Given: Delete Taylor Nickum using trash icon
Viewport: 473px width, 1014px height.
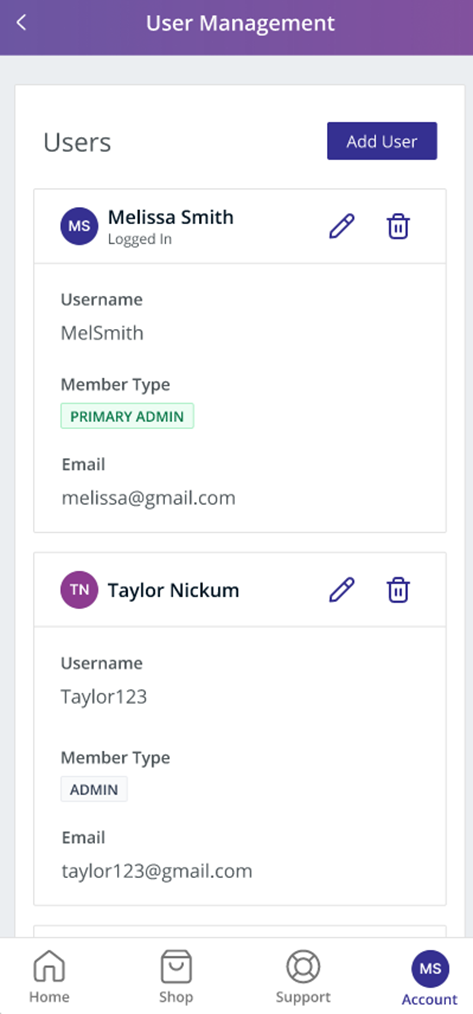Looking at the screenshot, I should [398, 590].
